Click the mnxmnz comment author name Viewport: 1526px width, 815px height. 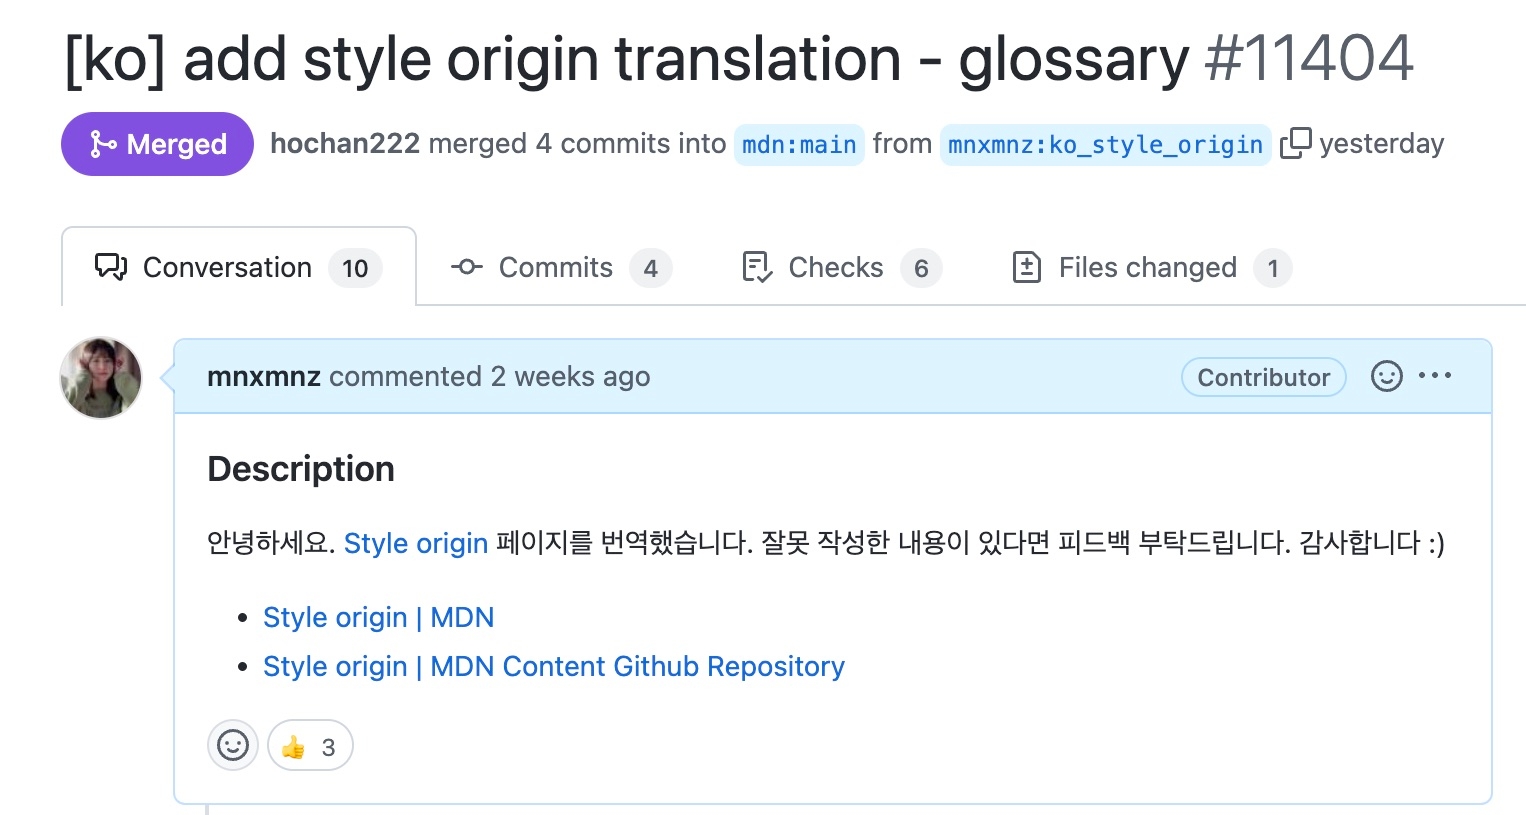(264, 377)
